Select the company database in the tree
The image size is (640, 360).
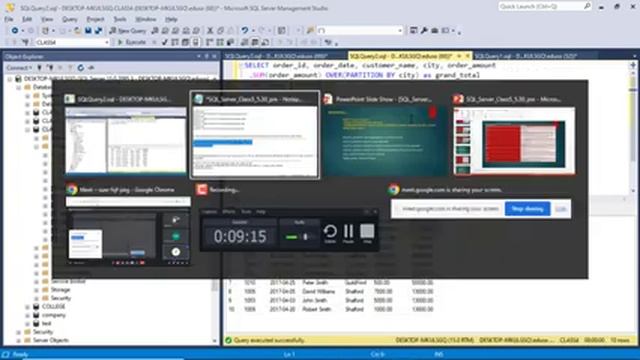pyautogui.click(x=53, y=315)
